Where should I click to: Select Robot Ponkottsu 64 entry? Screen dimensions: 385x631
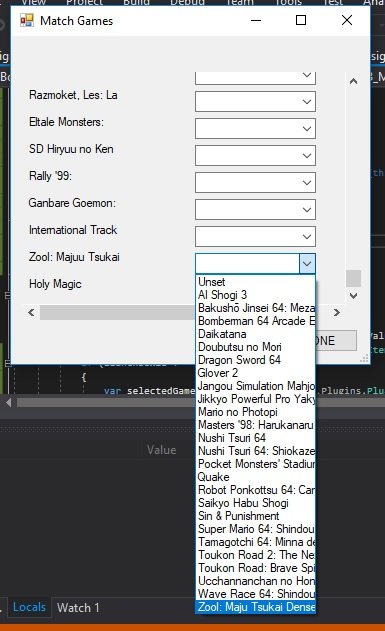coord(255,490)
